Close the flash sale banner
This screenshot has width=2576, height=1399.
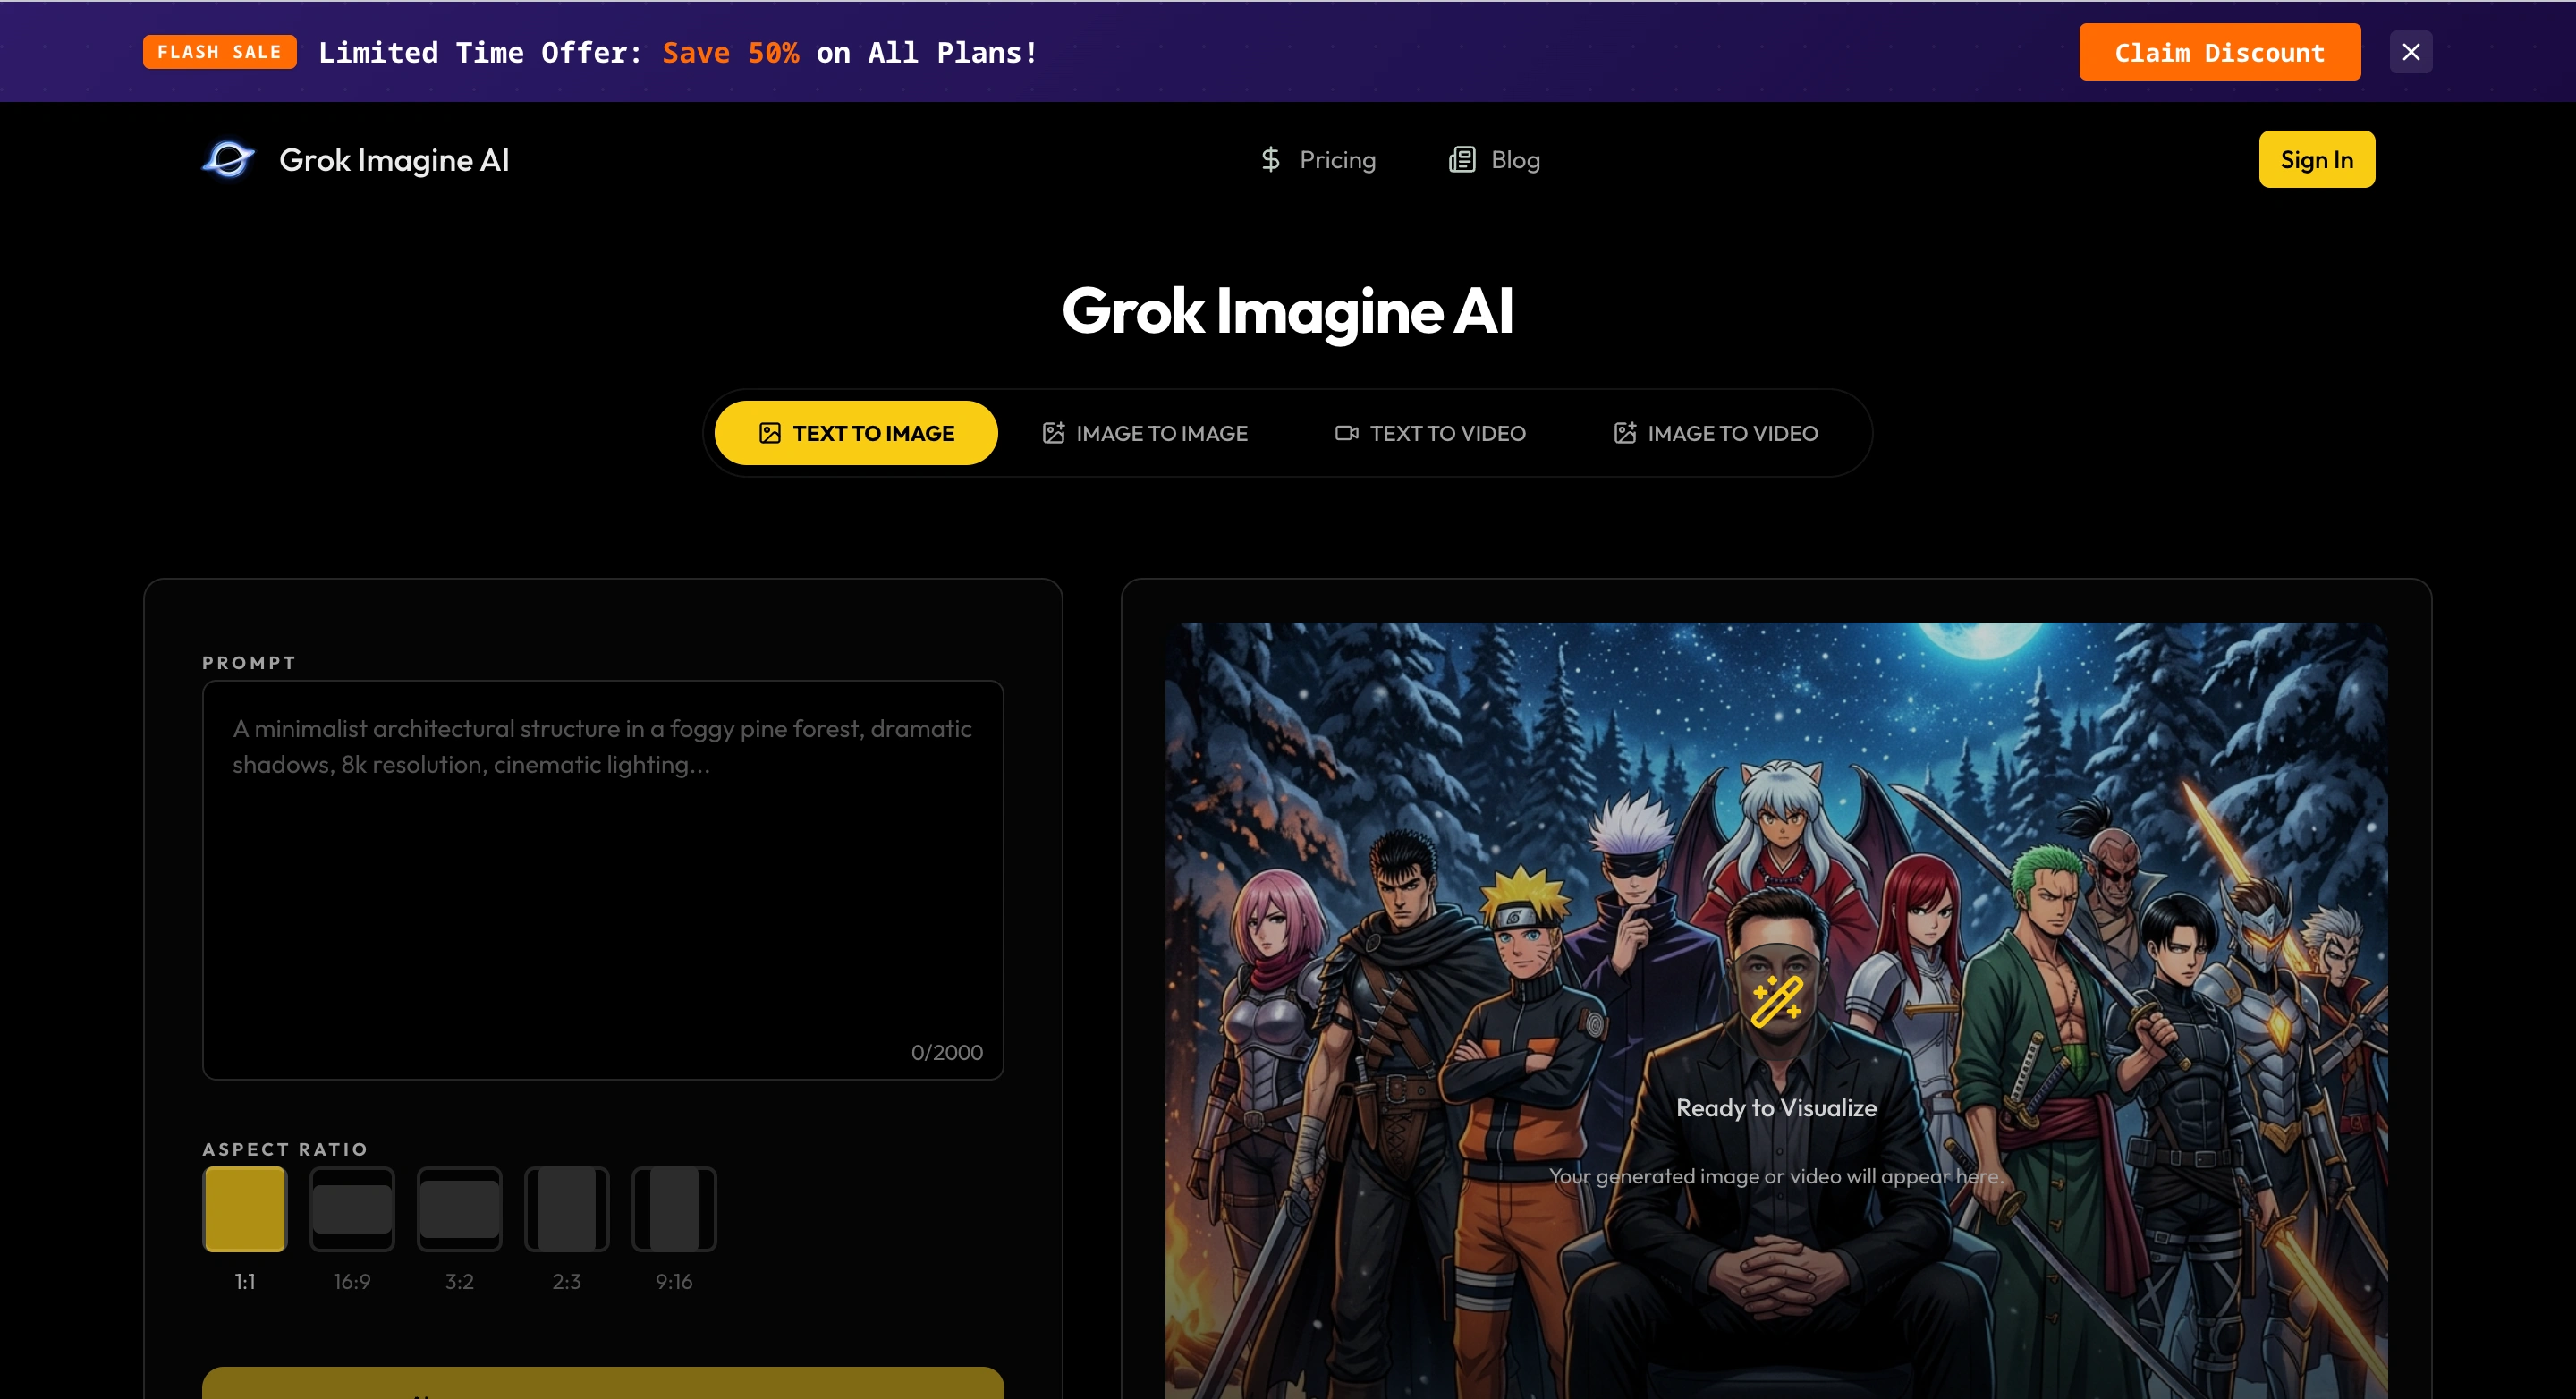[x=2410, y=52]
